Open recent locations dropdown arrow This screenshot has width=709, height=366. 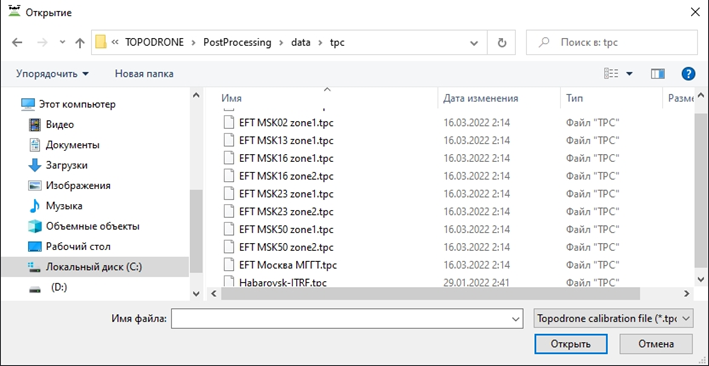click(62, 43)
